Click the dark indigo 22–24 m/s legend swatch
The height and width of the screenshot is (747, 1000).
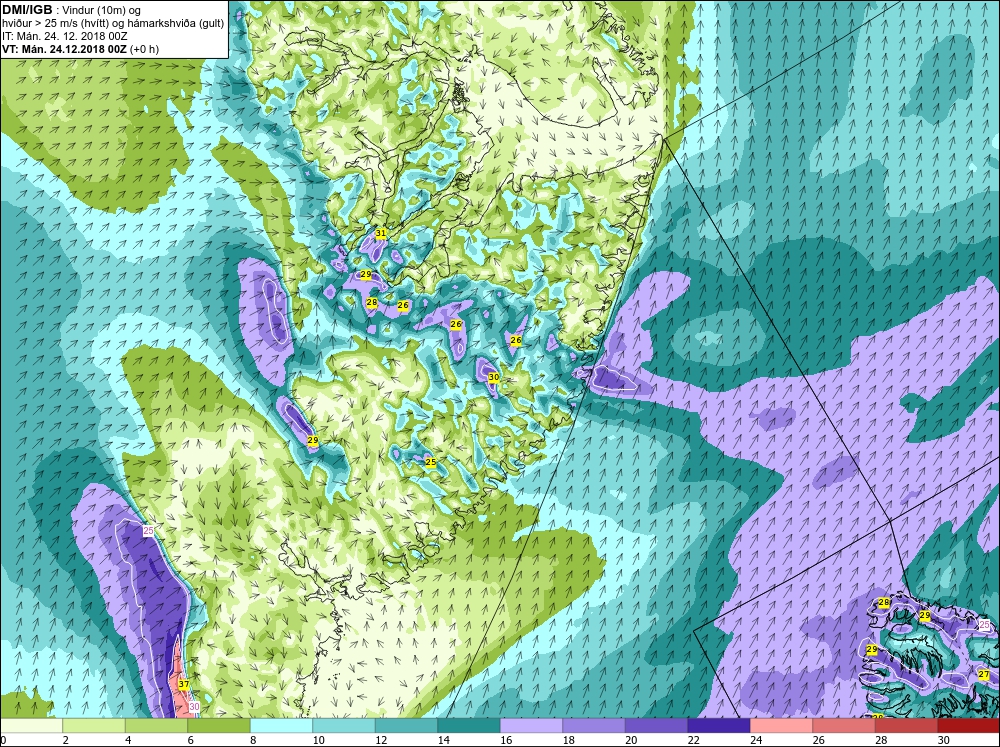point(719,725)
